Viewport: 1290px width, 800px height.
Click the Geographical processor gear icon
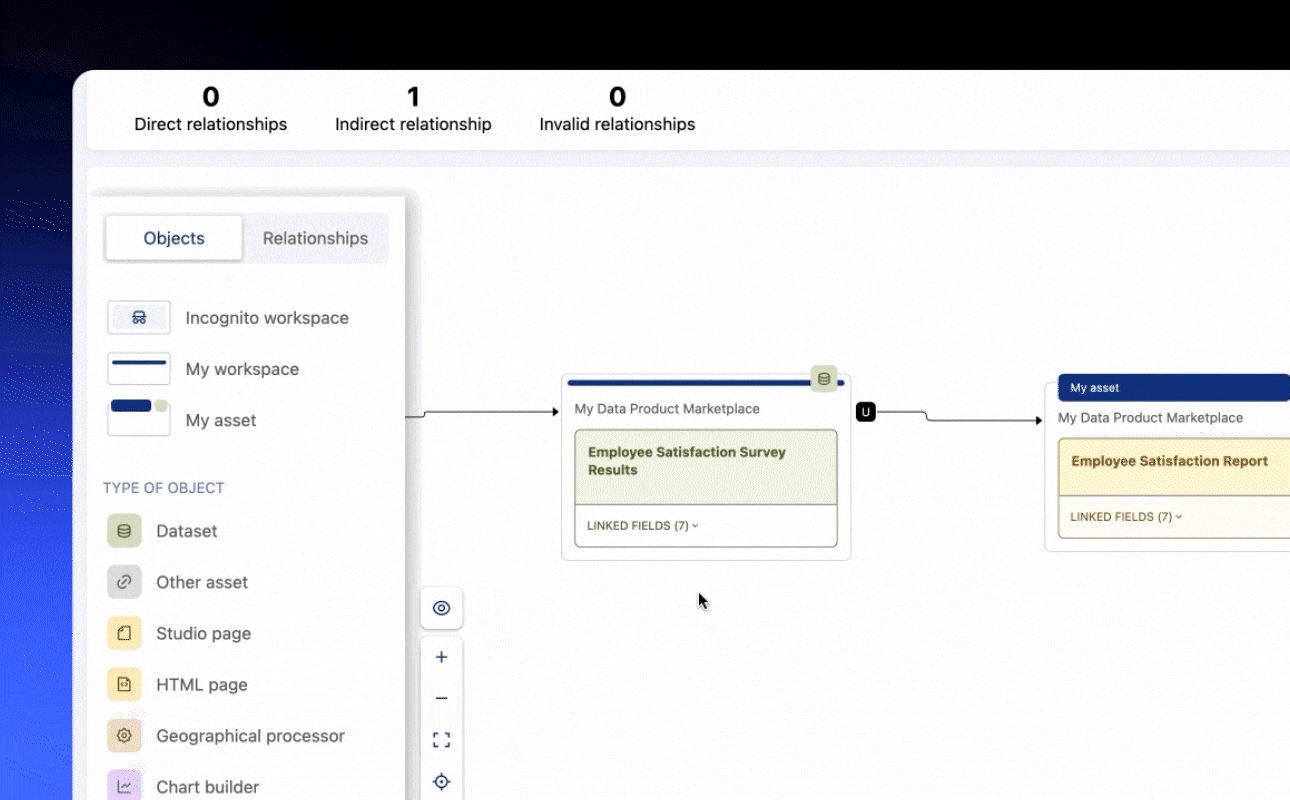coord(124,736)
